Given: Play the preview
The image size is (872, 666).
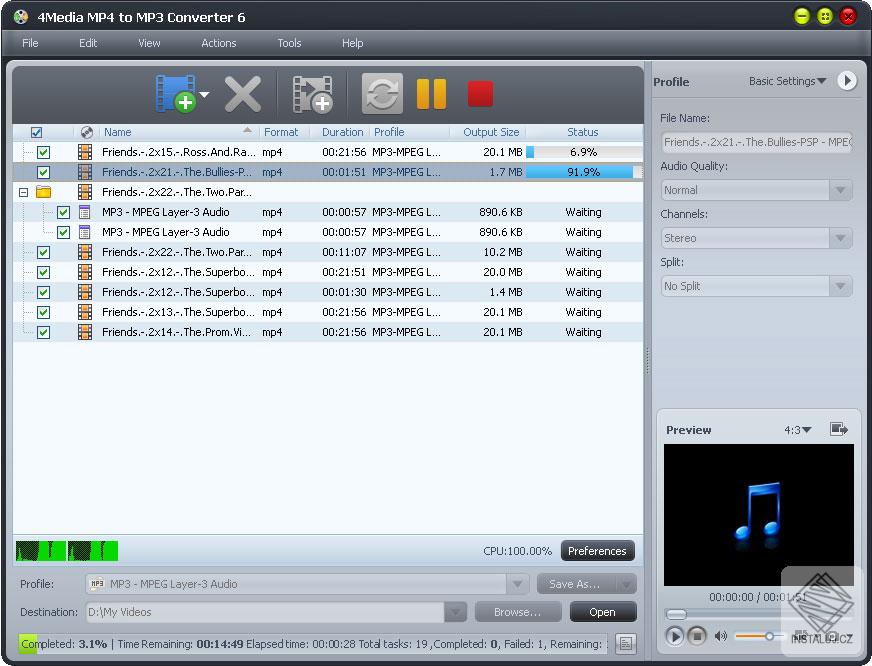Looking at the screenshot, I should coord(675,635).
